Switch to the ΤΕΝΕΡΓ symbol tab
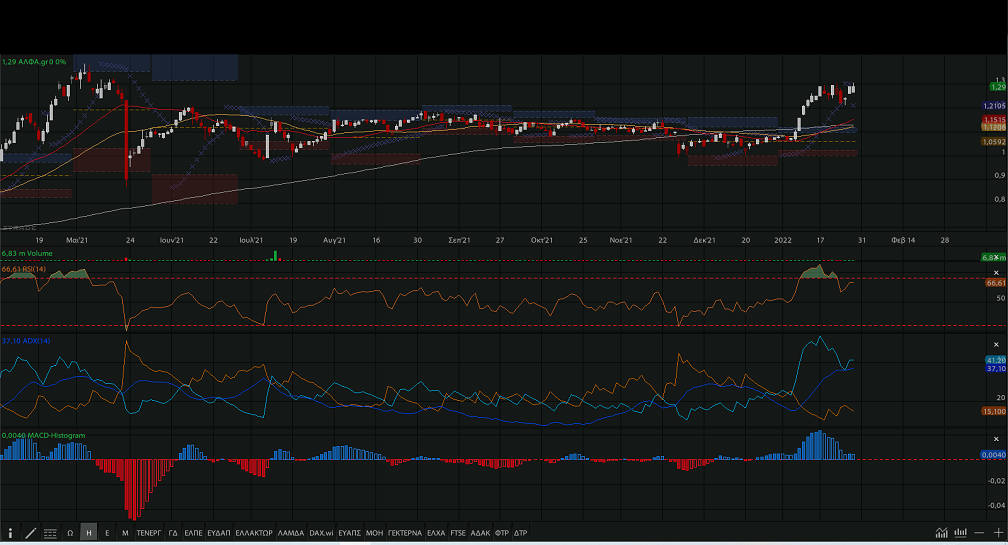The width and height of the screenshot is (1008, 545). [x=149, y=533]
